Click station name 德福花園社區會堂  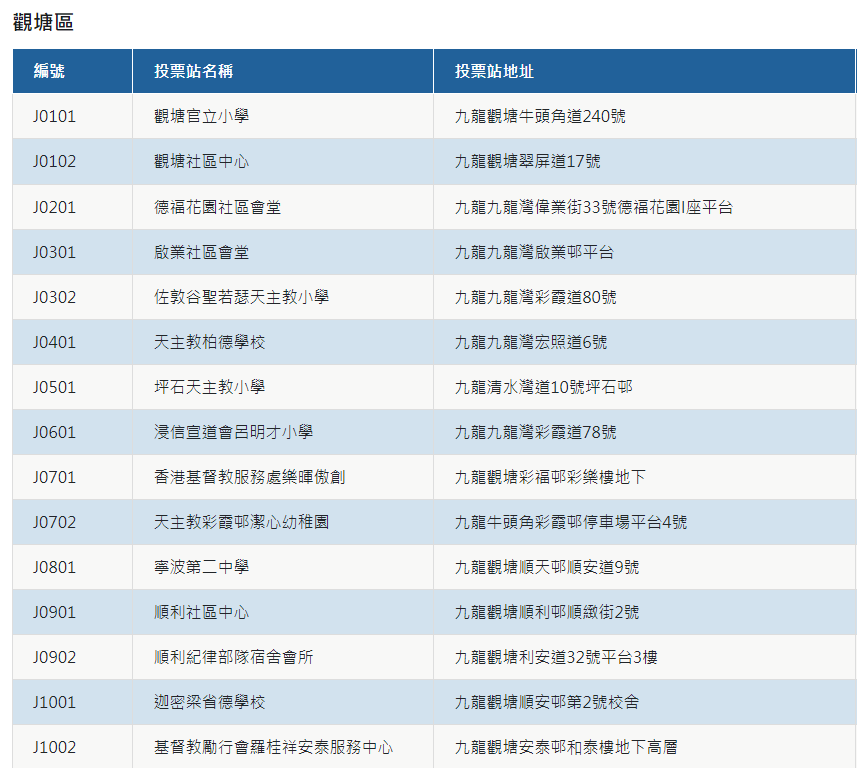click(x=217, y=207)
